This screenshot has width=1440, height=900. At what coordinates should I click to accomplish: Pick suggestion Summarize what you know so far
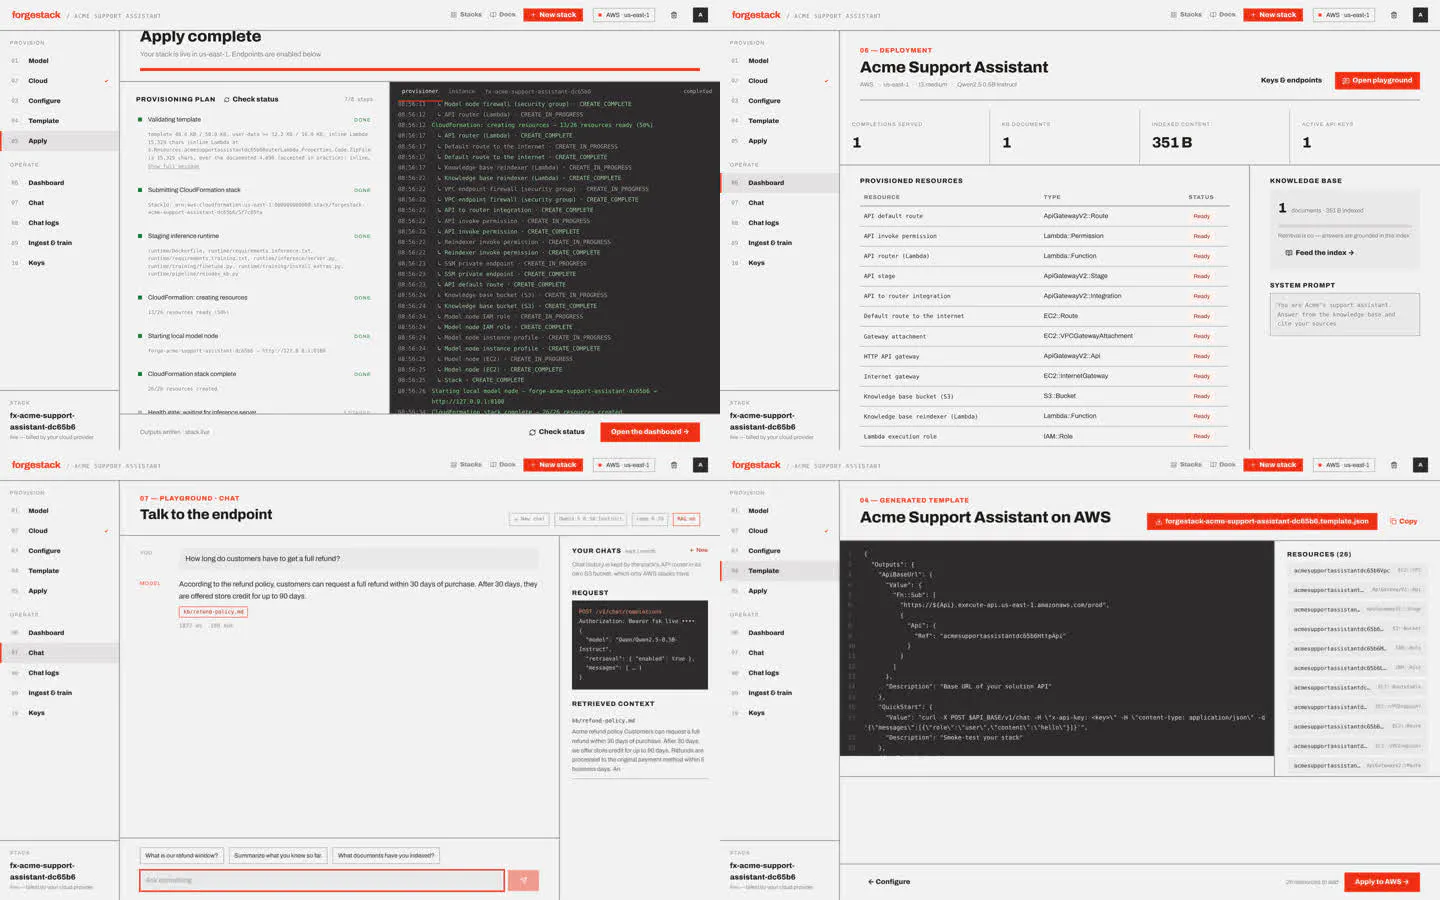(278, 856)
